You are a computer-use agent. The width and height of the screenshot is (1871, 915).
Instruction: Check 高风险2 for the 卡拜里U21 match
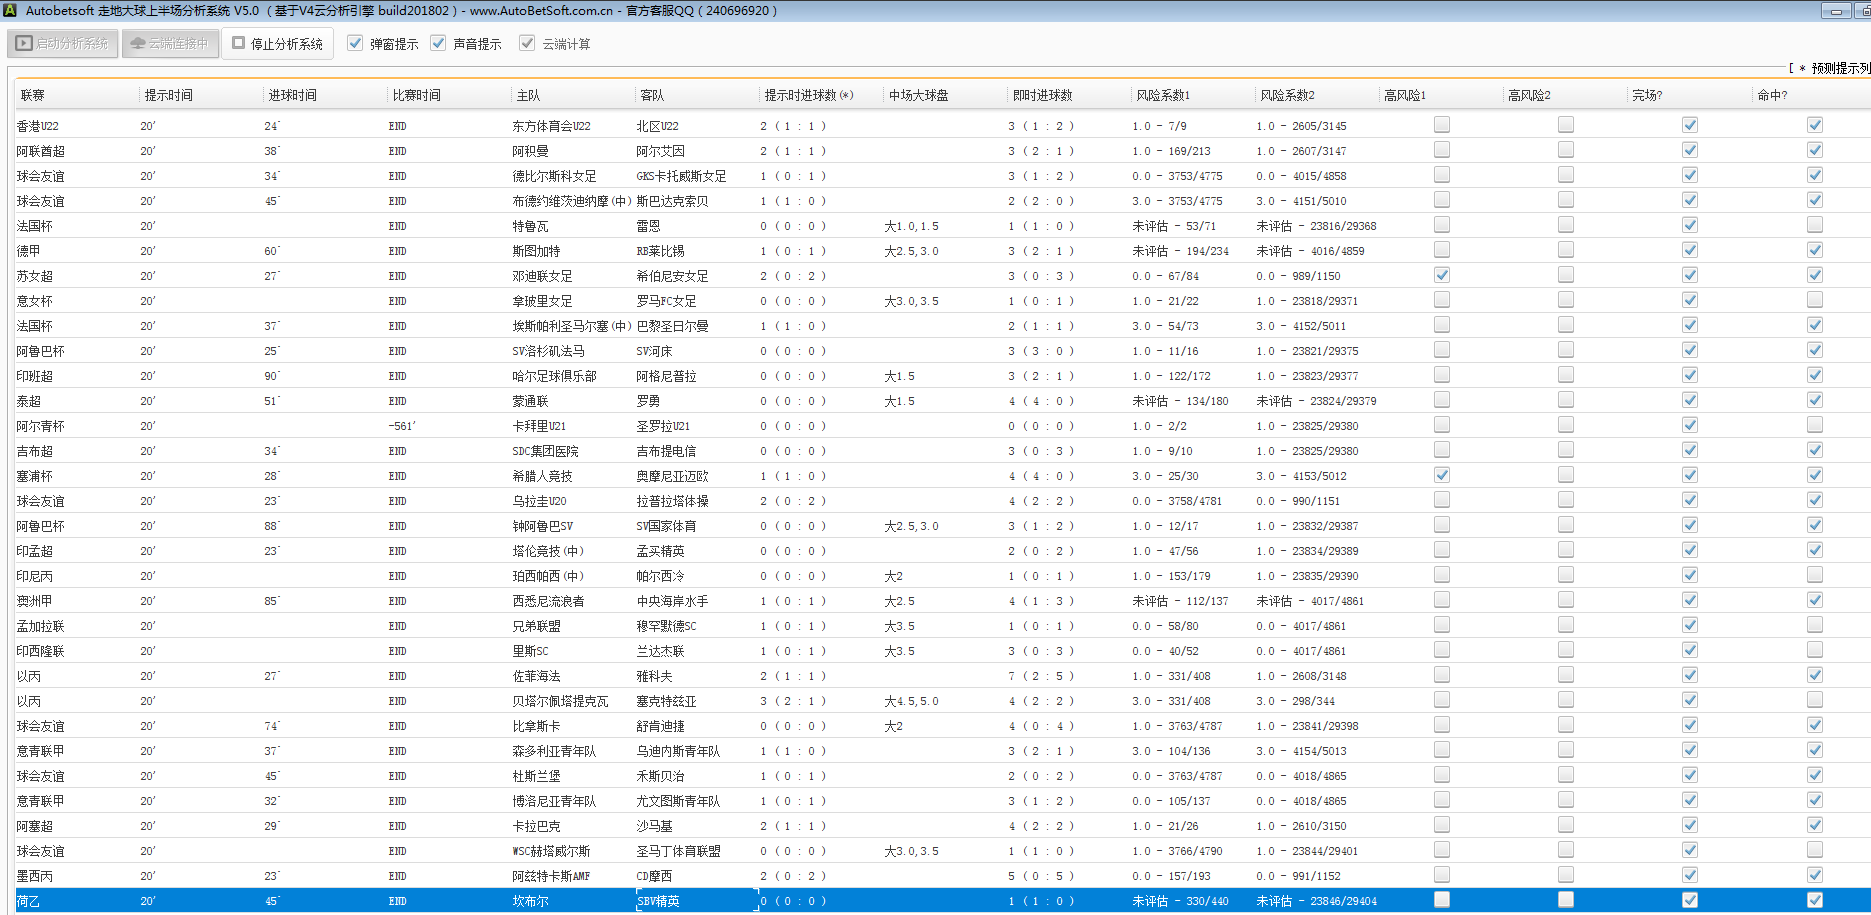click(x=1565, y=425)
